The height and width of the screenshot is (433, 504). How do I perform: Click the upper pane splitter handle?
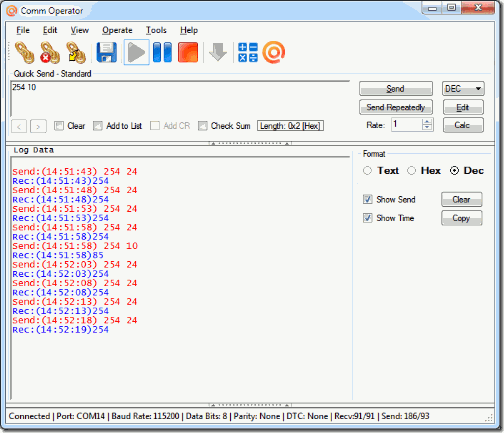pyautogui.click(x=250, y=143)
